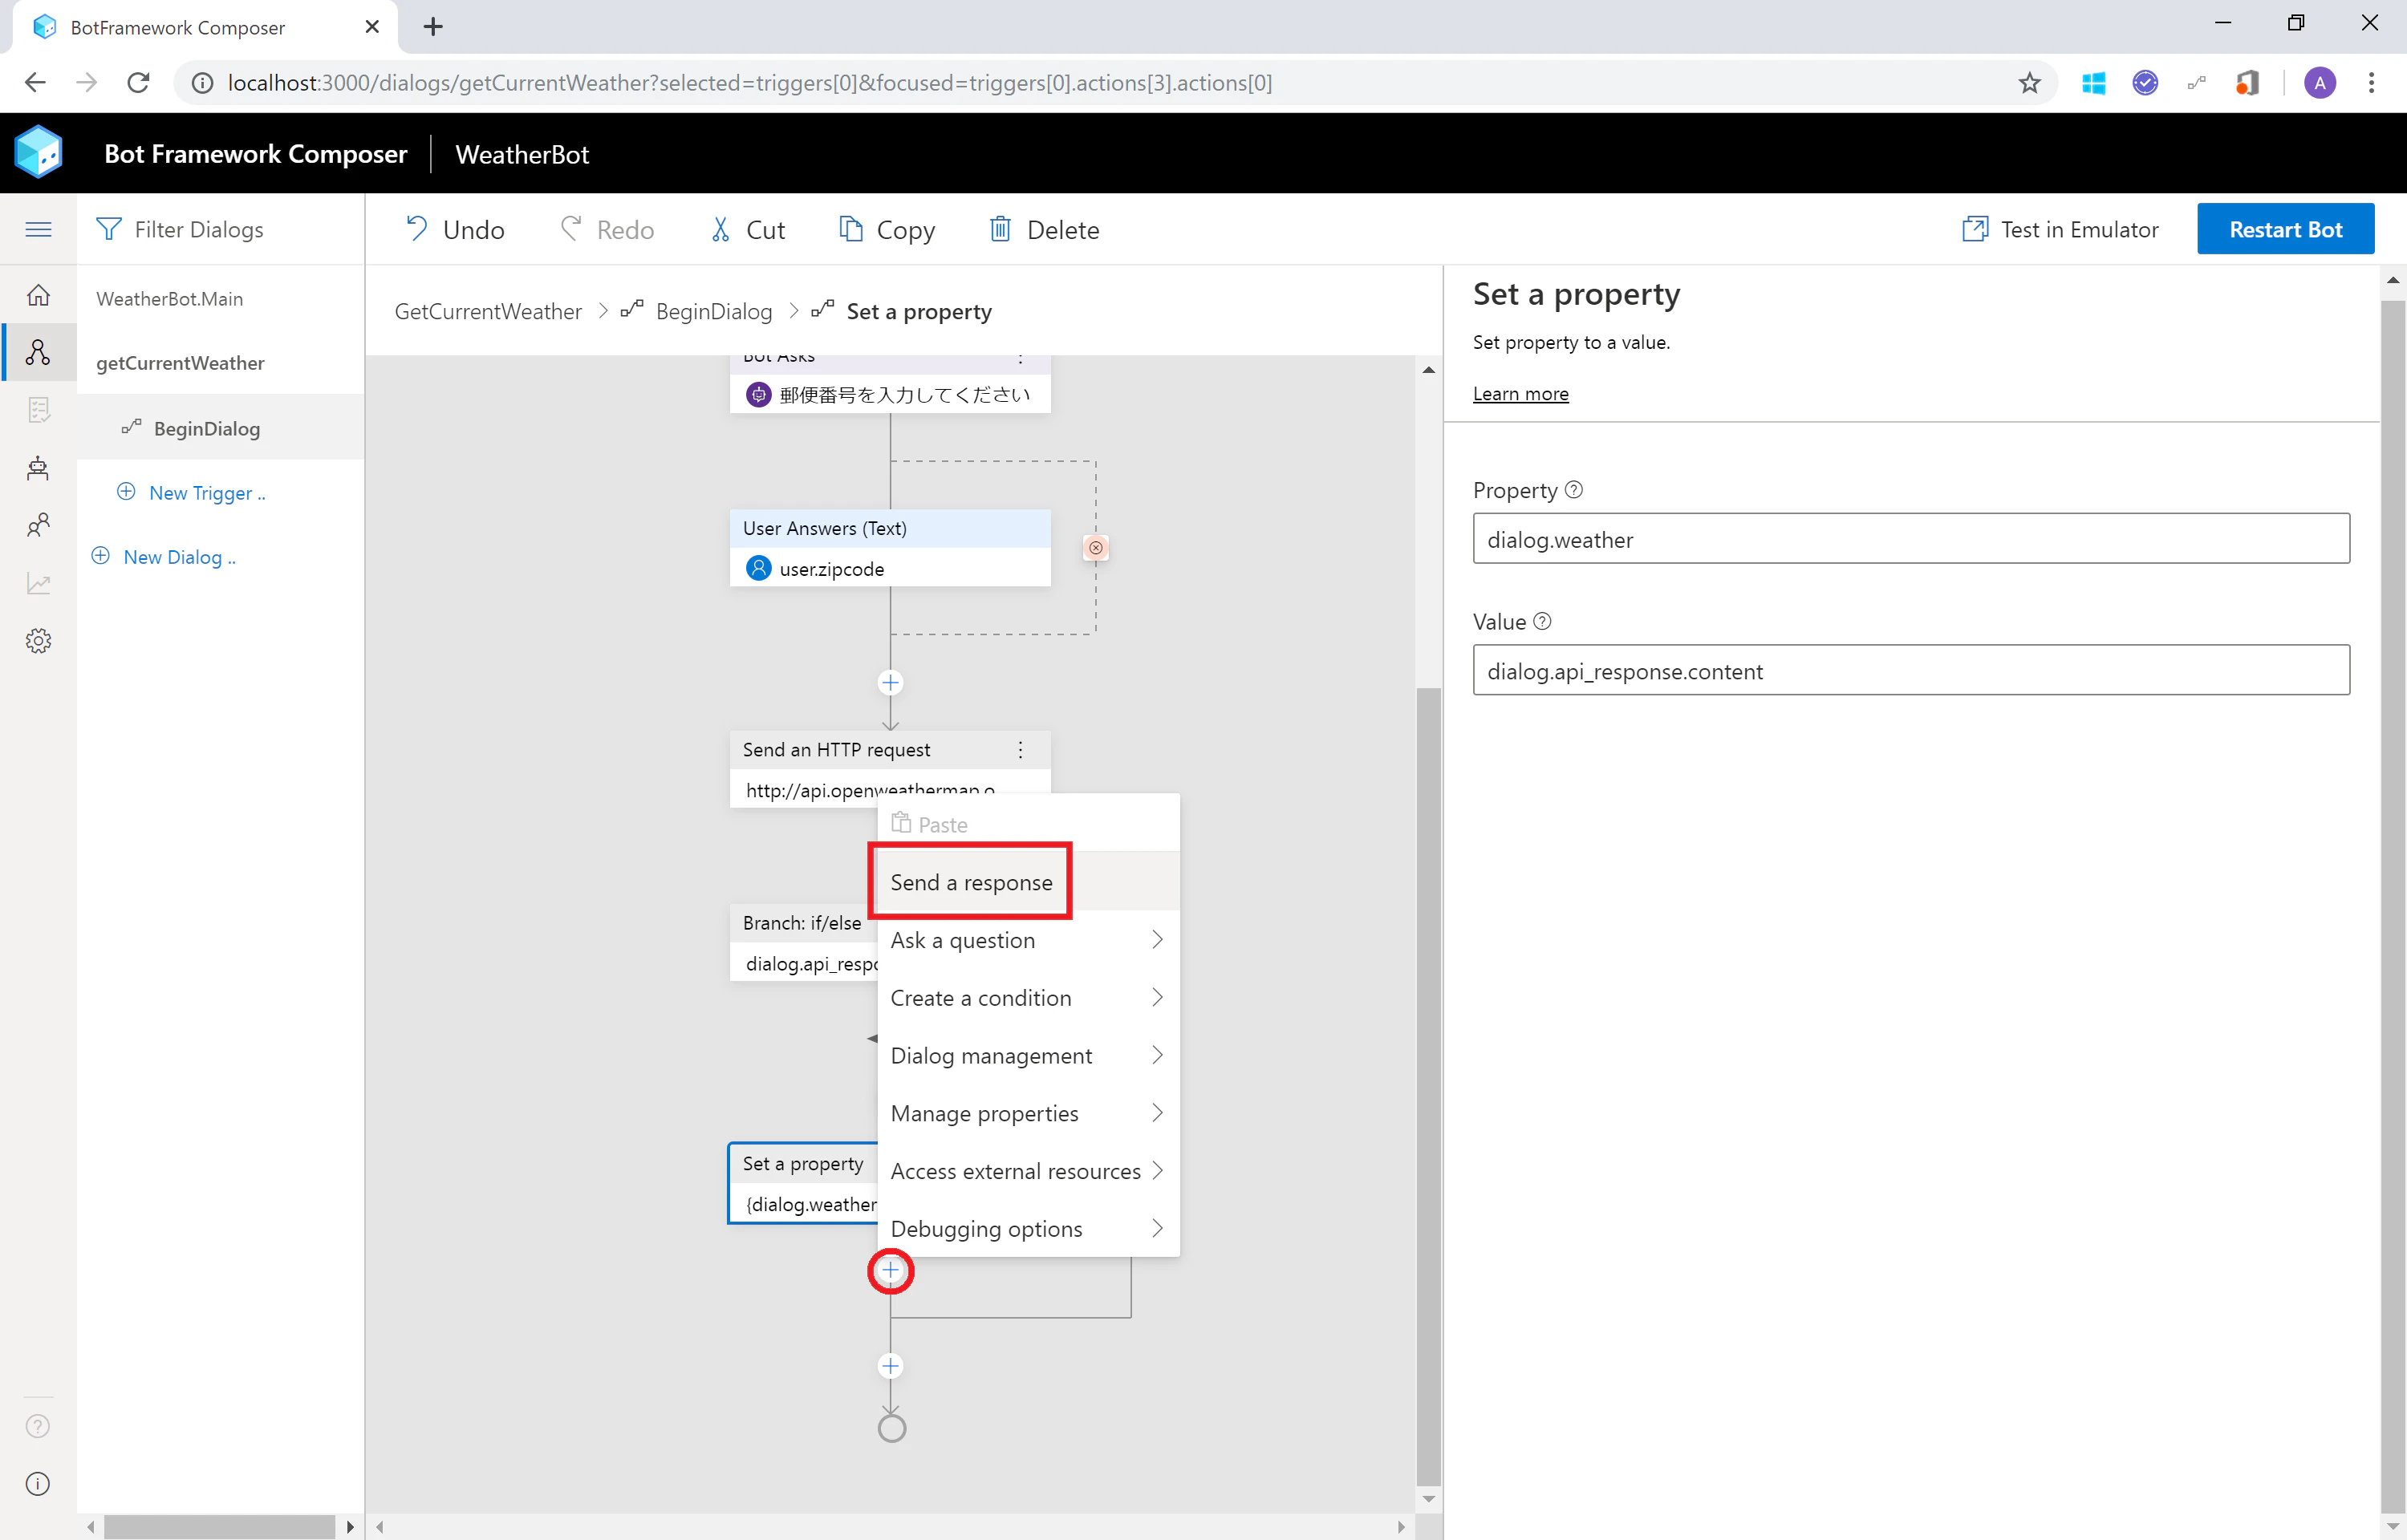Click Cut in the toolbar
The height and width of the screenshot is (1540, 2407).
click(746, 230)
